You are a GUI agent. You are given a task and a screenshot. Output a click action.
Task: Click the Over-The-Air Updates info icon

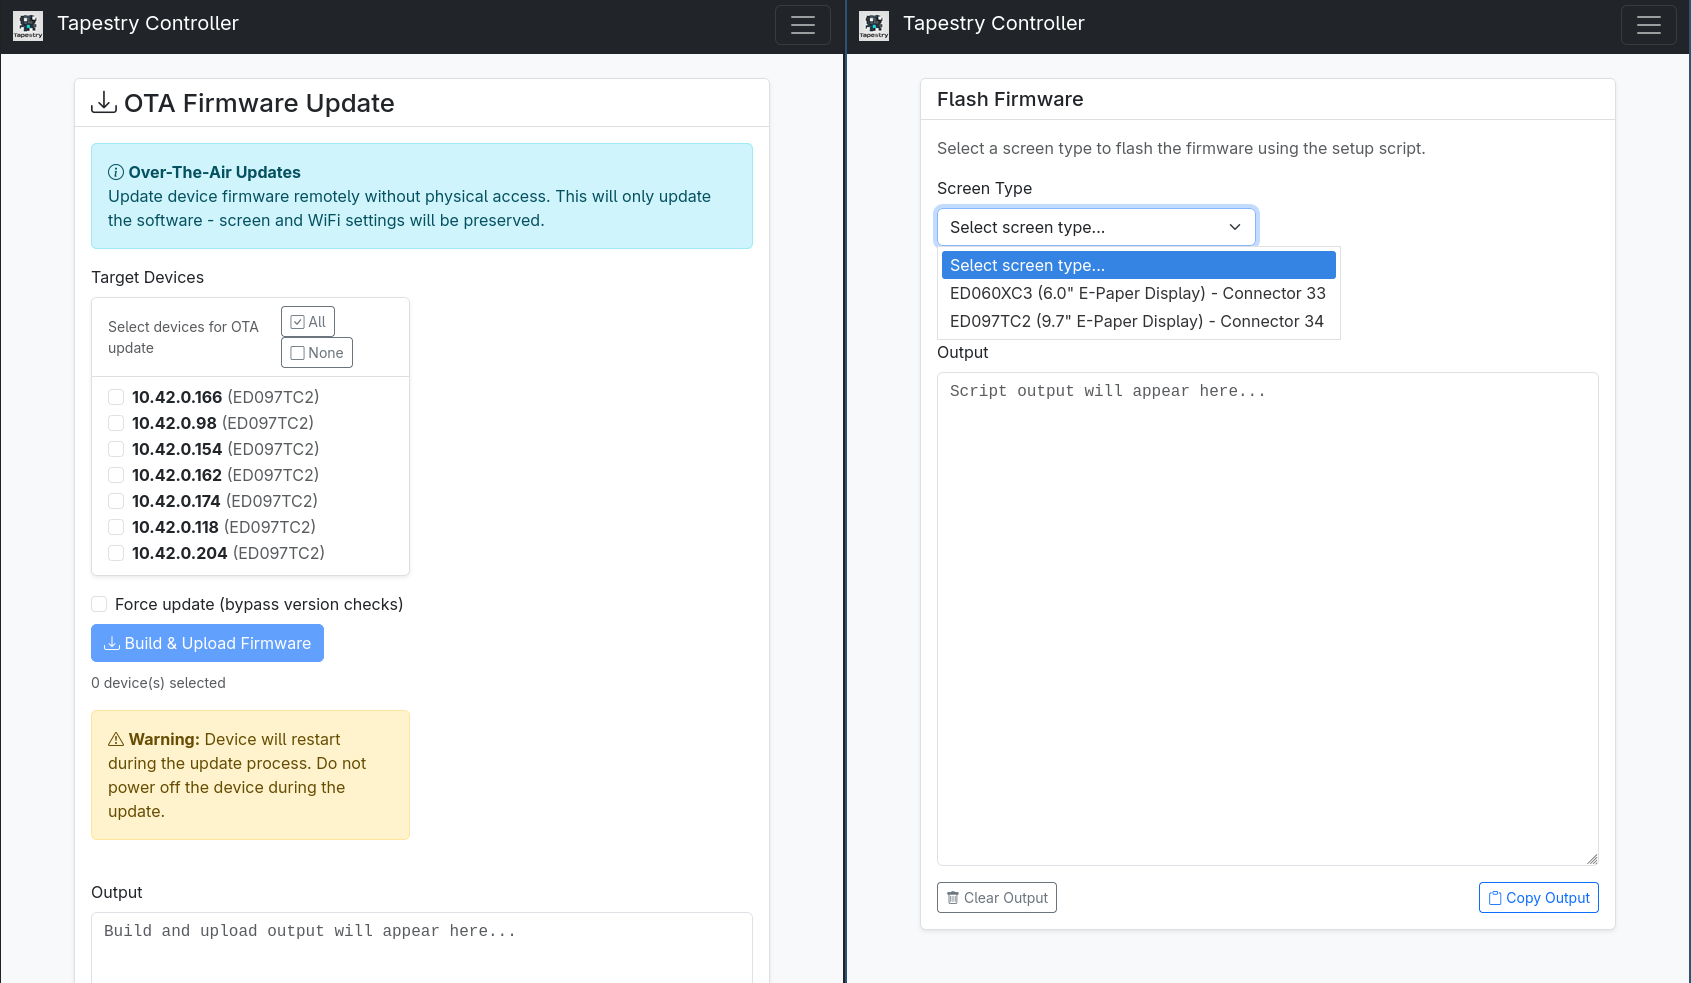[x=116, y=172]
